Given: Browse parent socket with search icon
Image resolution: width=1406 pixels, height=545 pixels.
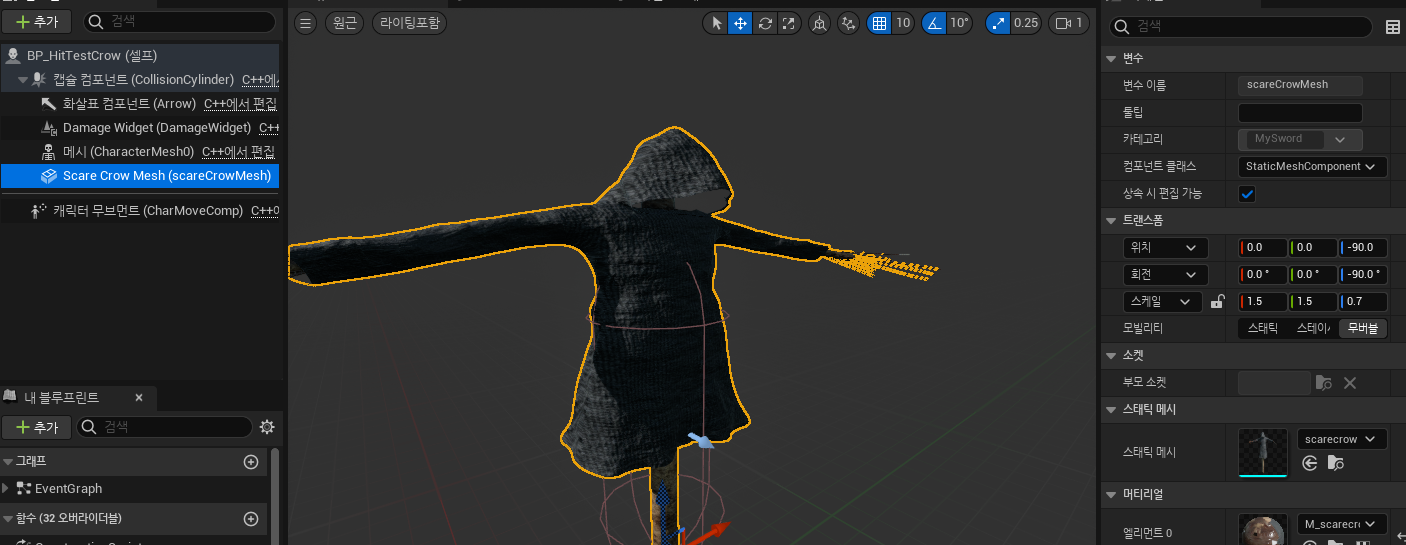Looking at the screenshot, I should [x=1323, y=383].
